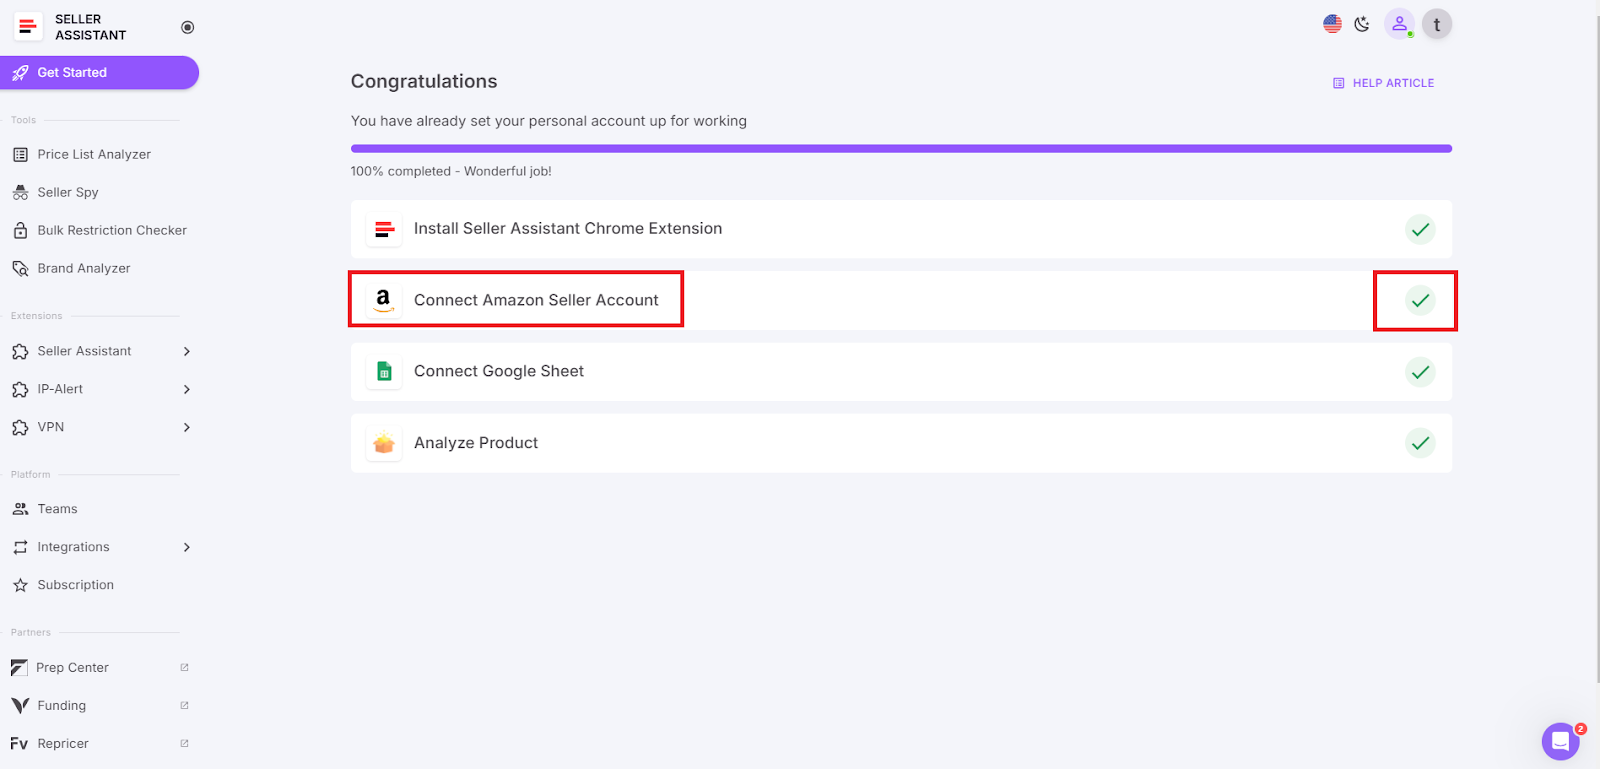Image resolution: width=1600 pixels, height=769 pixels.
Task: Launch the Brand Analyzer tool
Action: [x=84, y=268]
